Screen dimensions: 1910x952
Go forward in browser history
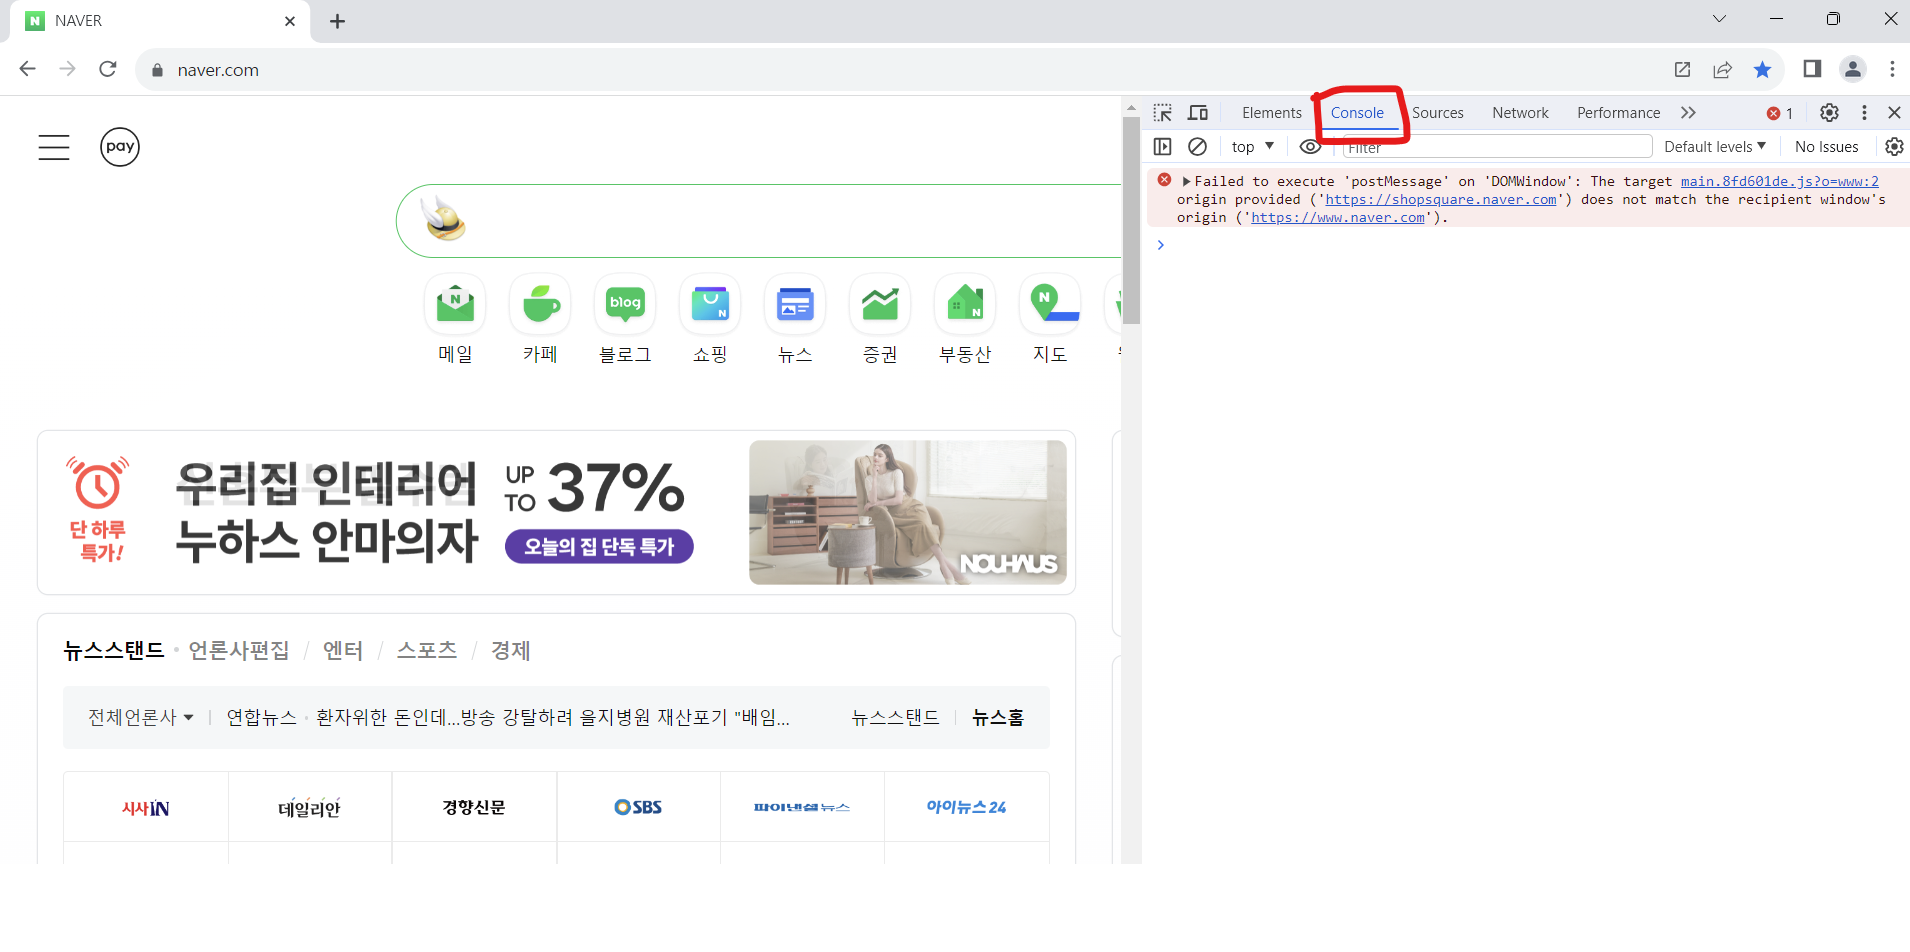pos(67,69)
